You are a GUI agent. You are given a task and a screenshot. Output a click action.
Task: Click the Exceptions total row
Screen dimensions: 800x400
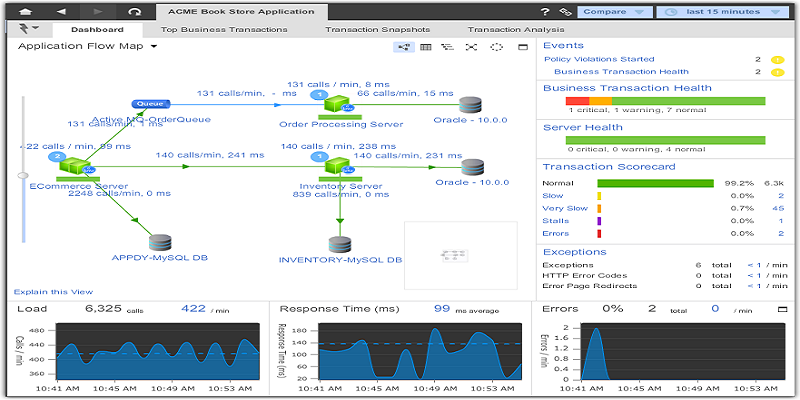click(665, 265)
